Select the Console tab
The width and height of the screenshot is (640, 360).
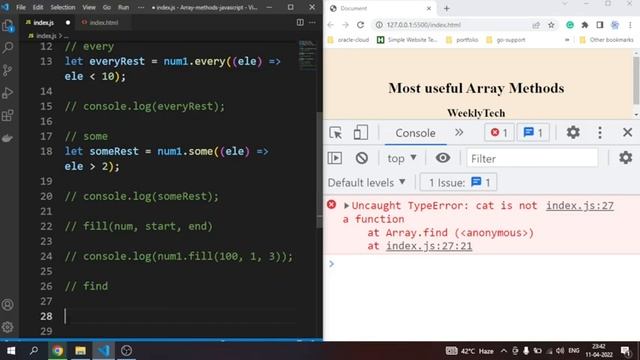click(415, 133)
